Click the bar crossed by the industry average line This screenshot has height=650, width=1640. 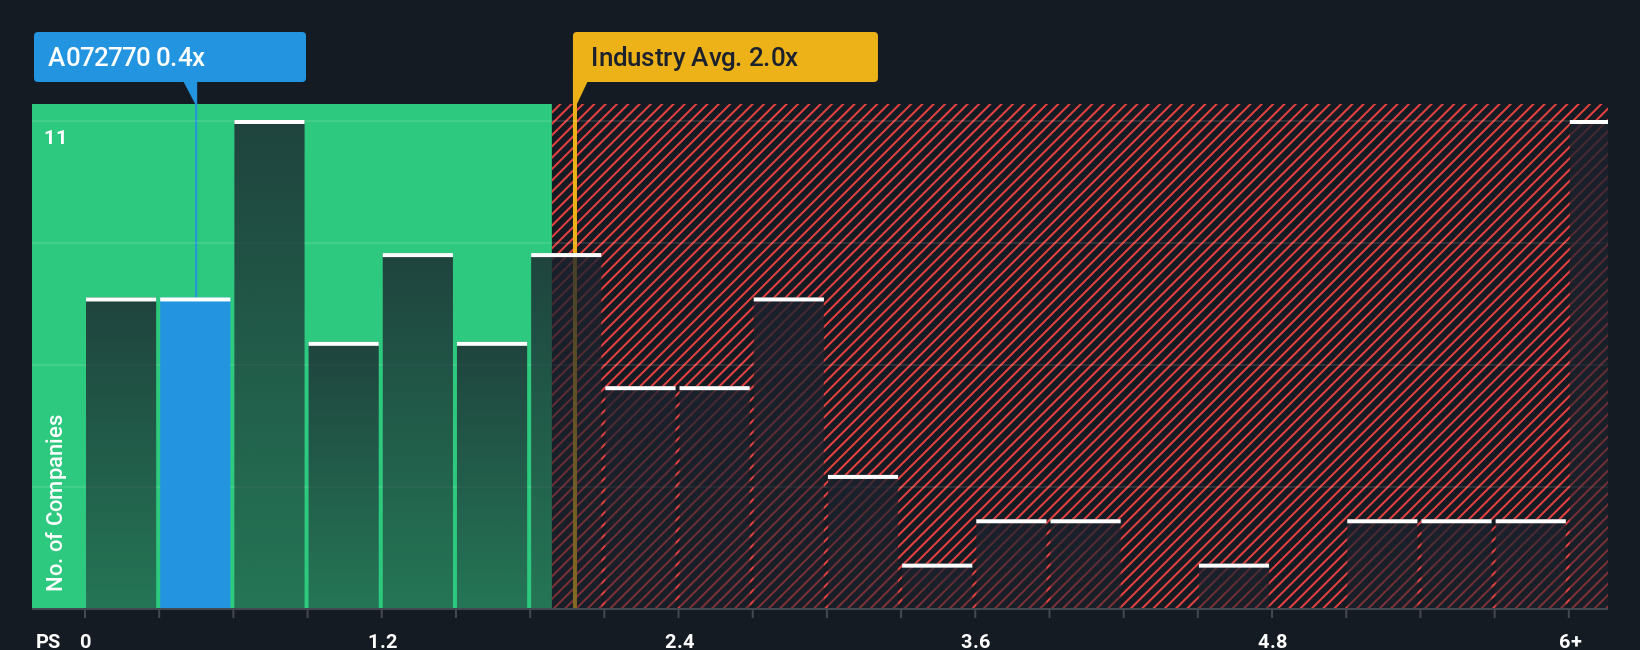tap(566, 431)
